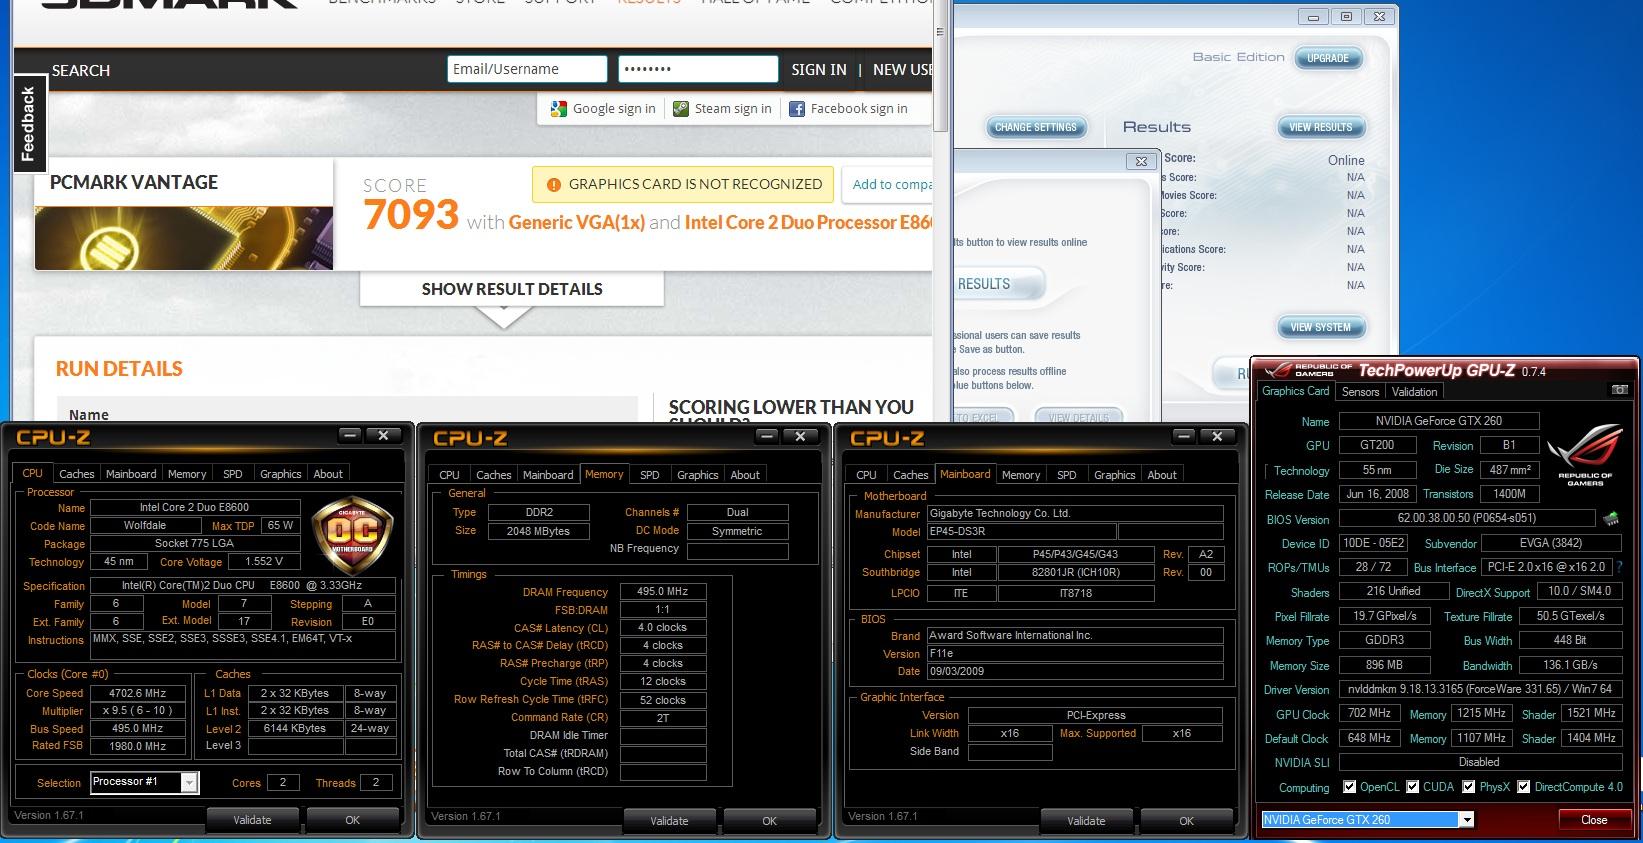Open the Feedback side tab
This screenshot has width=1643, height=843.
29,123
